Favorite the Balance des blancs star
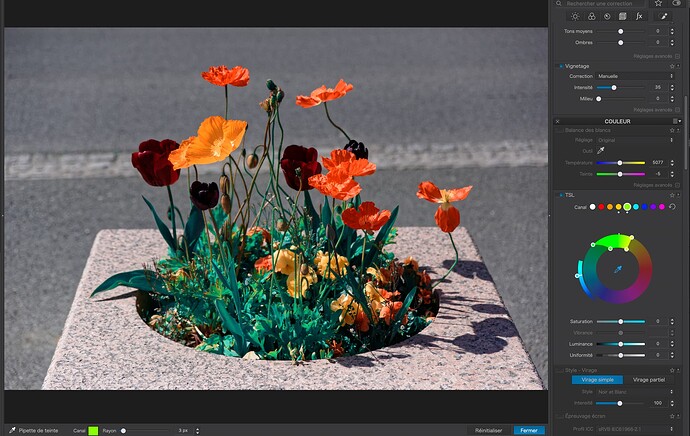 point(672,130)
